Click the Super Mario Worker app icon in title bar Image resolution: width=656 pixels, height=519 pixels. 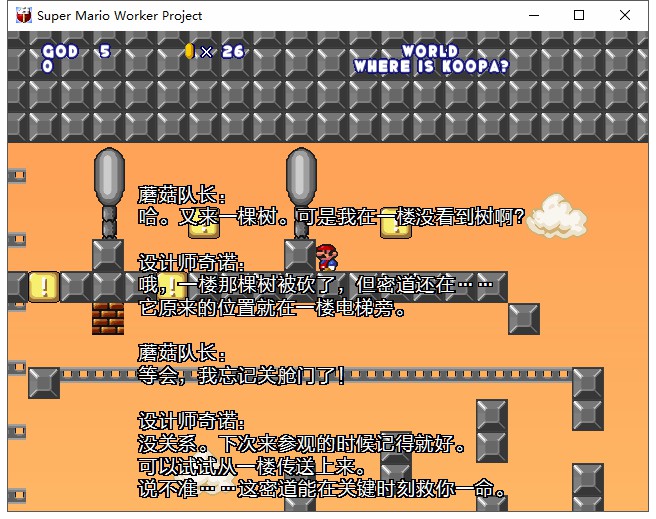point(24,15)
